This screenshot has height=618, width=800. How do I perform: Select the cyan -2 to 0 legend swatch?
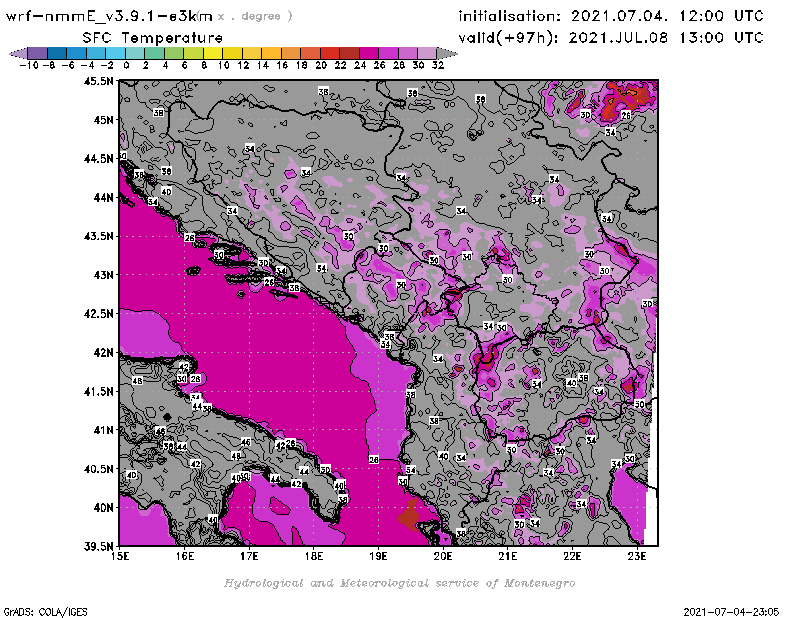coord(116,53)
